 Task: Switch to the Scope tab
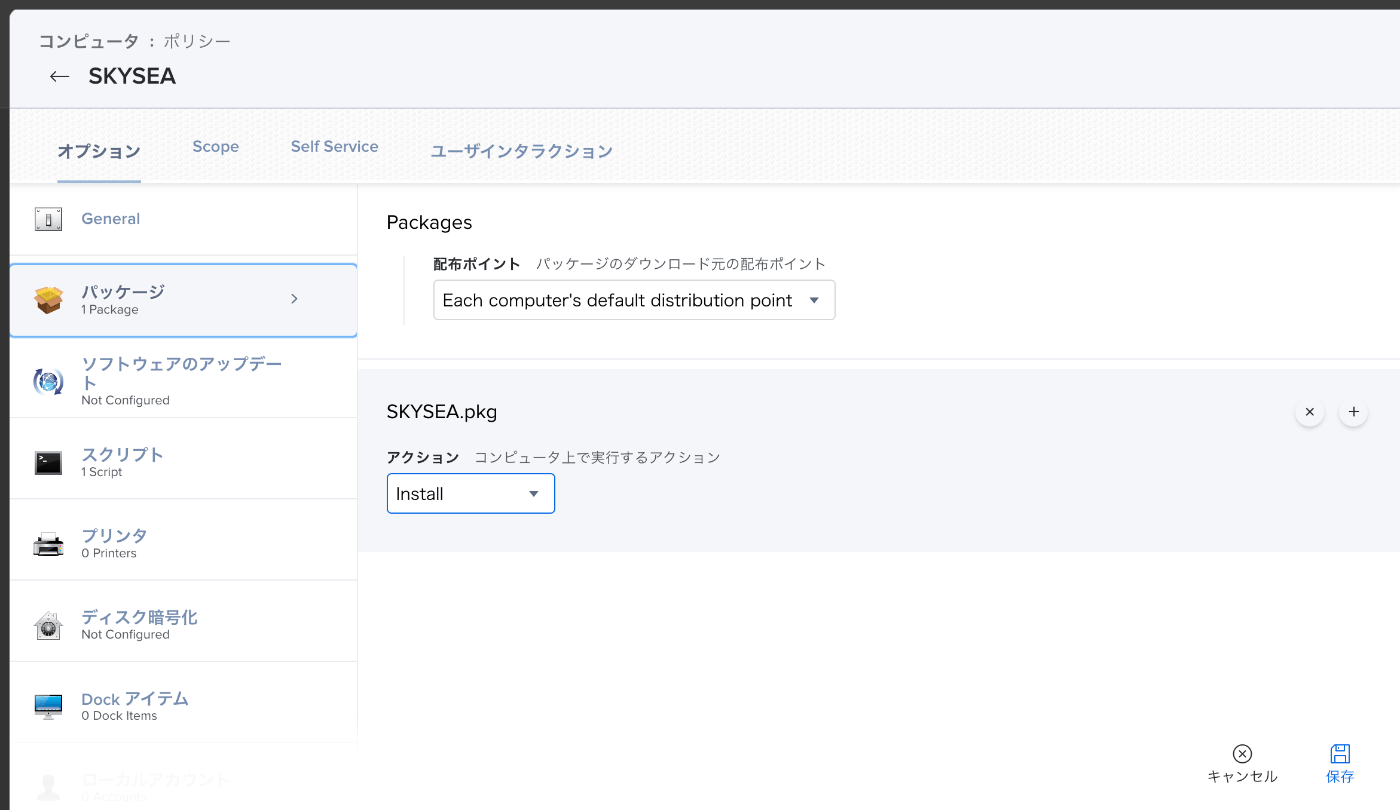pyautogui.click(x=216, y=146)
